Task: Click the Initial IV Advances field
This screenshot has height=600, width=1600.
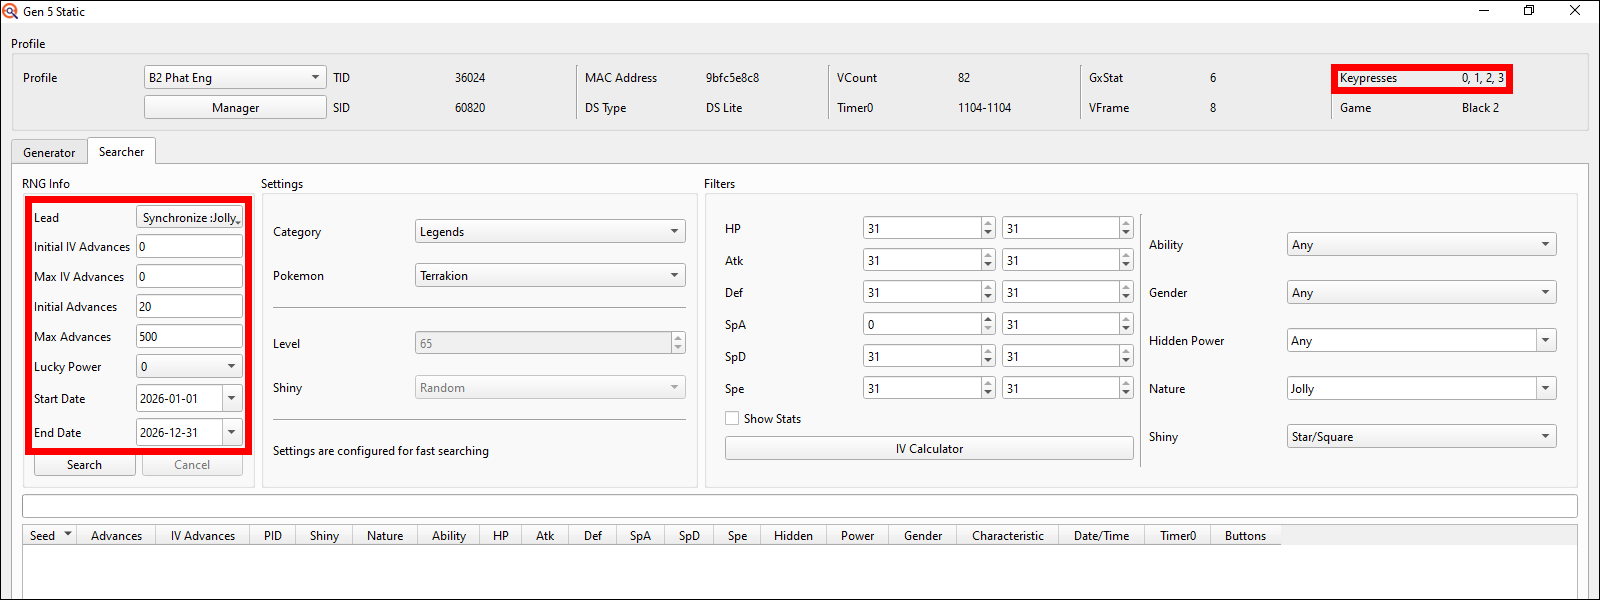Action: pos(189,246)
